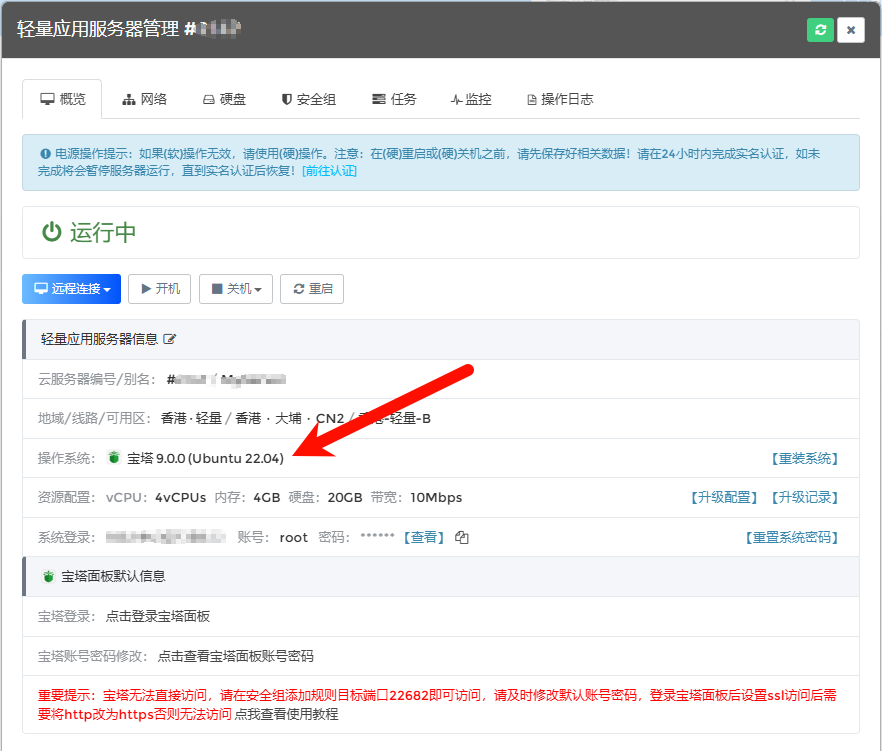Click the BaoTa icon in 宝塔面板默认信息 header
This screenshot has height=751, width=882.
[x=48, y=576]
